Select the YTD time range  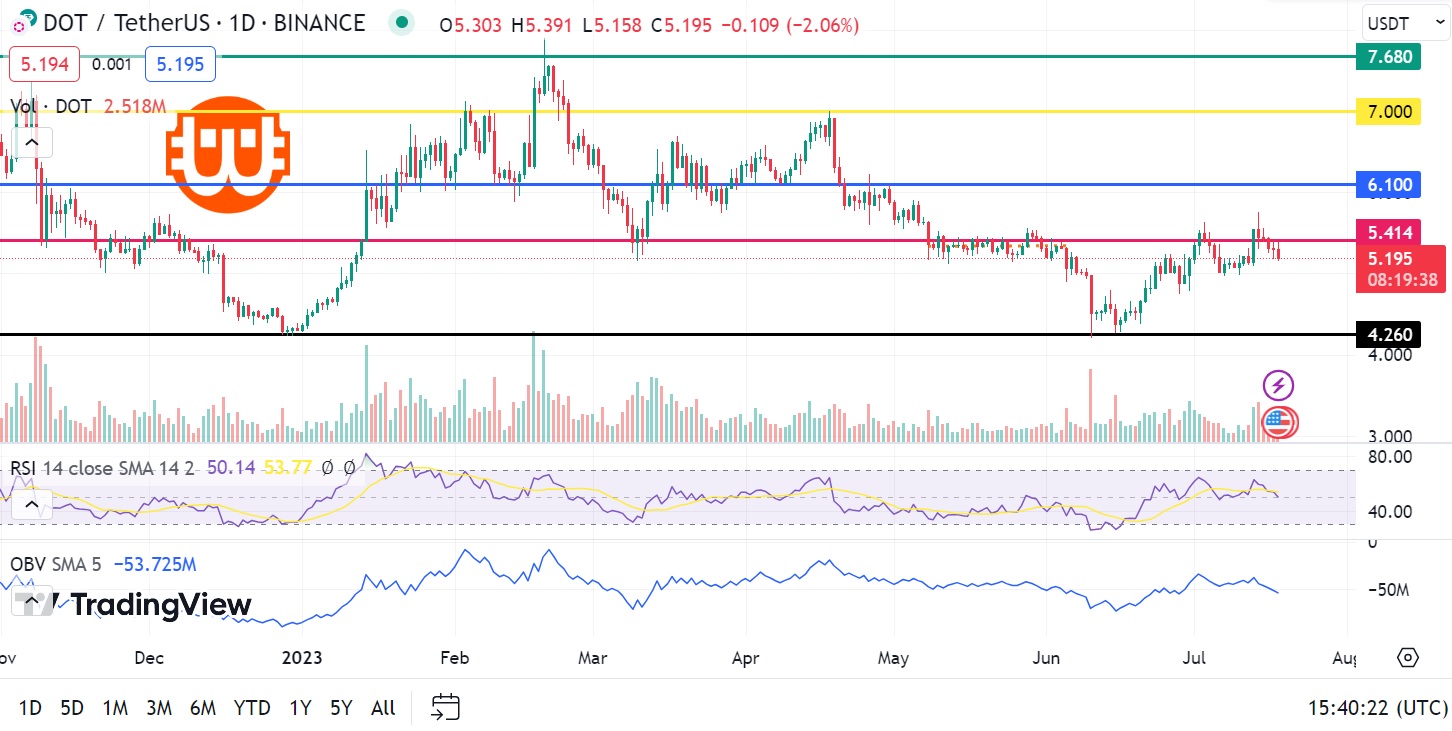click(x=252, y=708)
